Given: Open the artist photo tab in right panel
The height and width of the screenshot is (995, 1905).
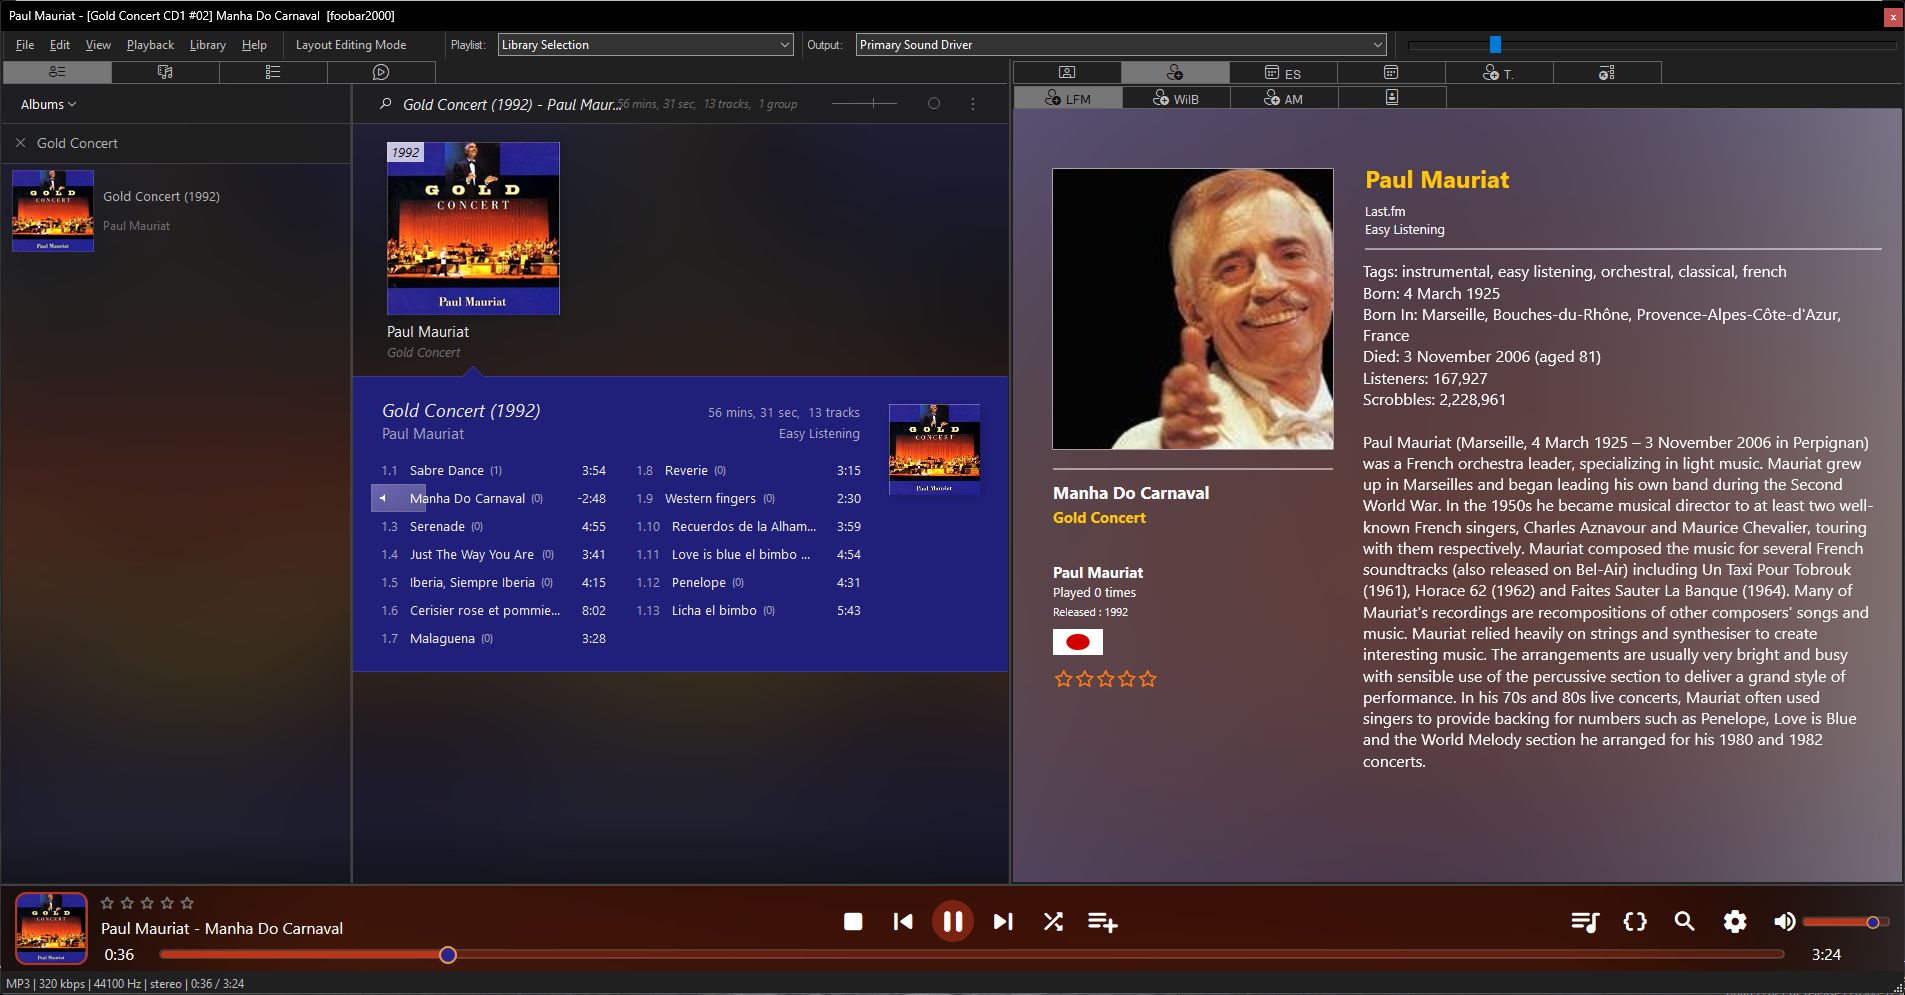Looking at the screenshot, I should pyautogui.click(x=1067, y=72).
